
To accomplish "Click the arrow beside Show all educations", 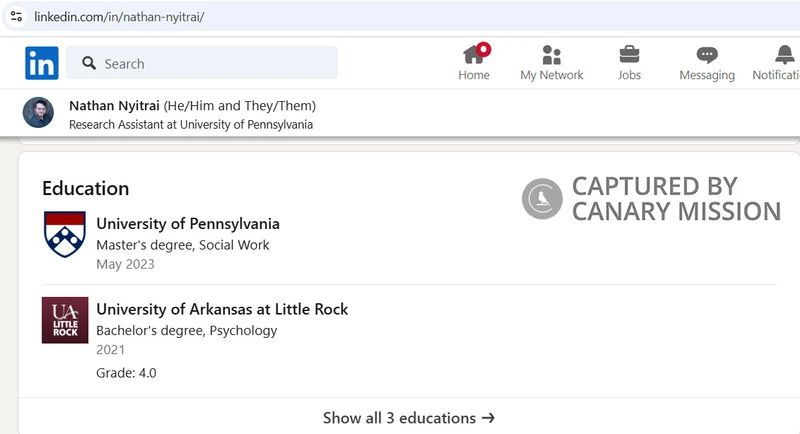I will (x=488, y=418).
